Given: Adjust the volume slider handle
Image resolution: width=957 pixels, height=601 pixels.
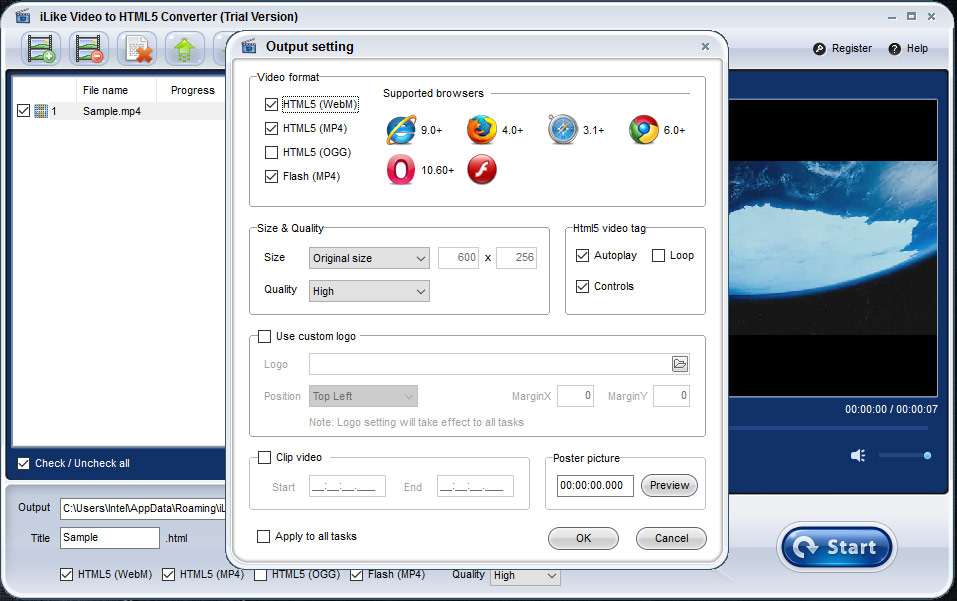Looking at the screenshot, I should click(x=927, y=456).
